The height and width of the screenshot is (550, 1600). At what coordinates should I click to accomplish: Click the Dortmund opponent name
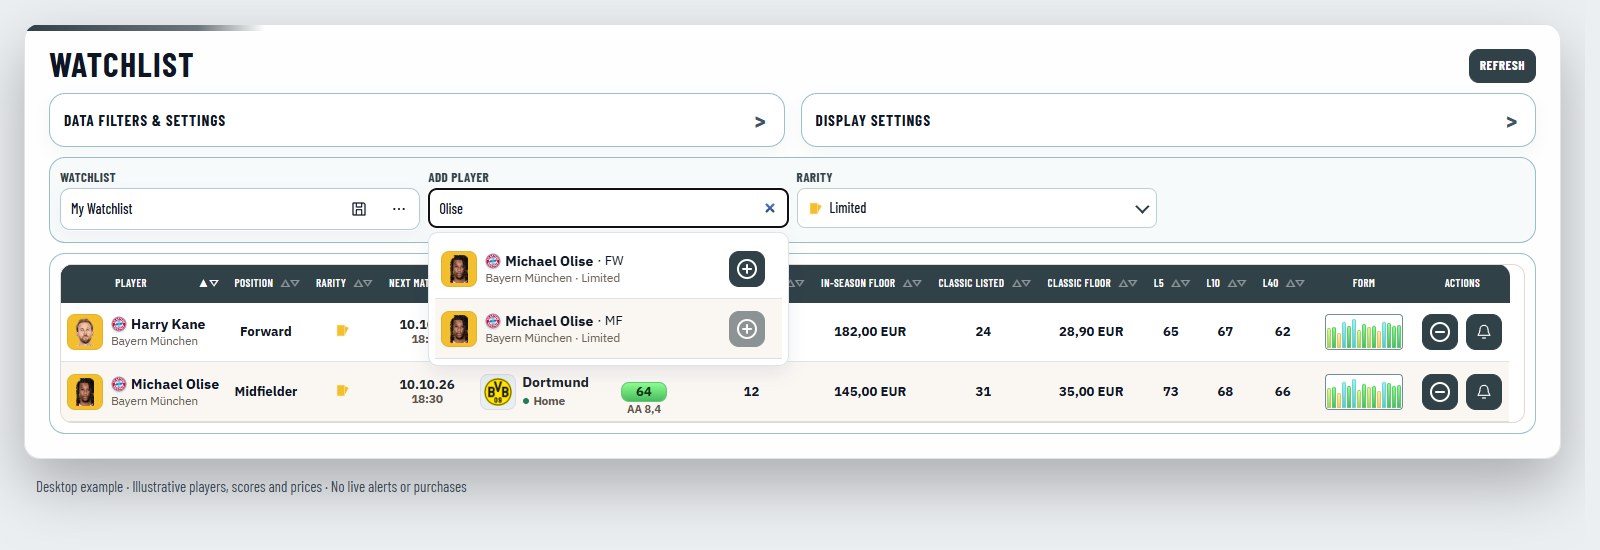(556, 383)
